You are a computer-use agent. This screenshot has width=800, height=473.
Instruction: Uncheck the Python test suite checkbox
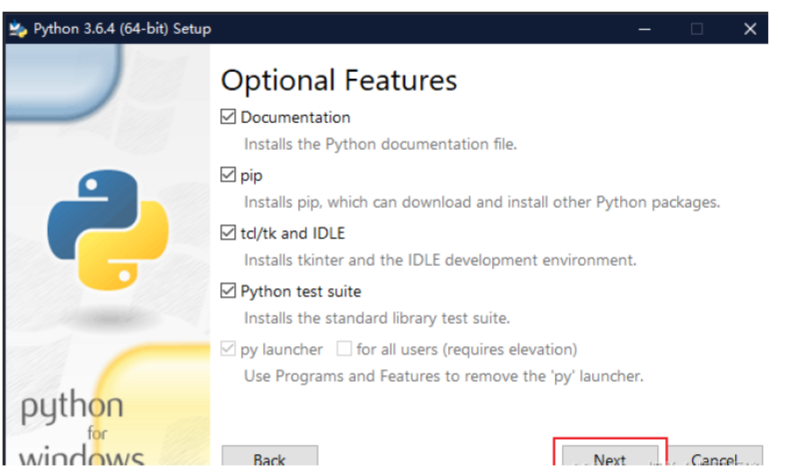pos(228,291)
